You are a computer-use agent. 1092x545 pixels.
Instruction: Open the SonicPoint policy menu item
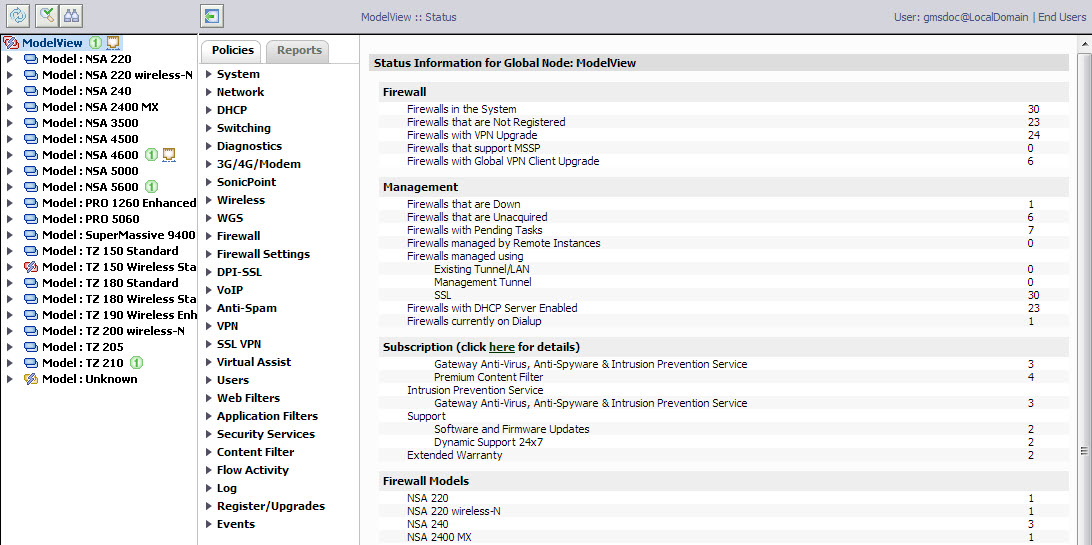[x=247, y=182]
